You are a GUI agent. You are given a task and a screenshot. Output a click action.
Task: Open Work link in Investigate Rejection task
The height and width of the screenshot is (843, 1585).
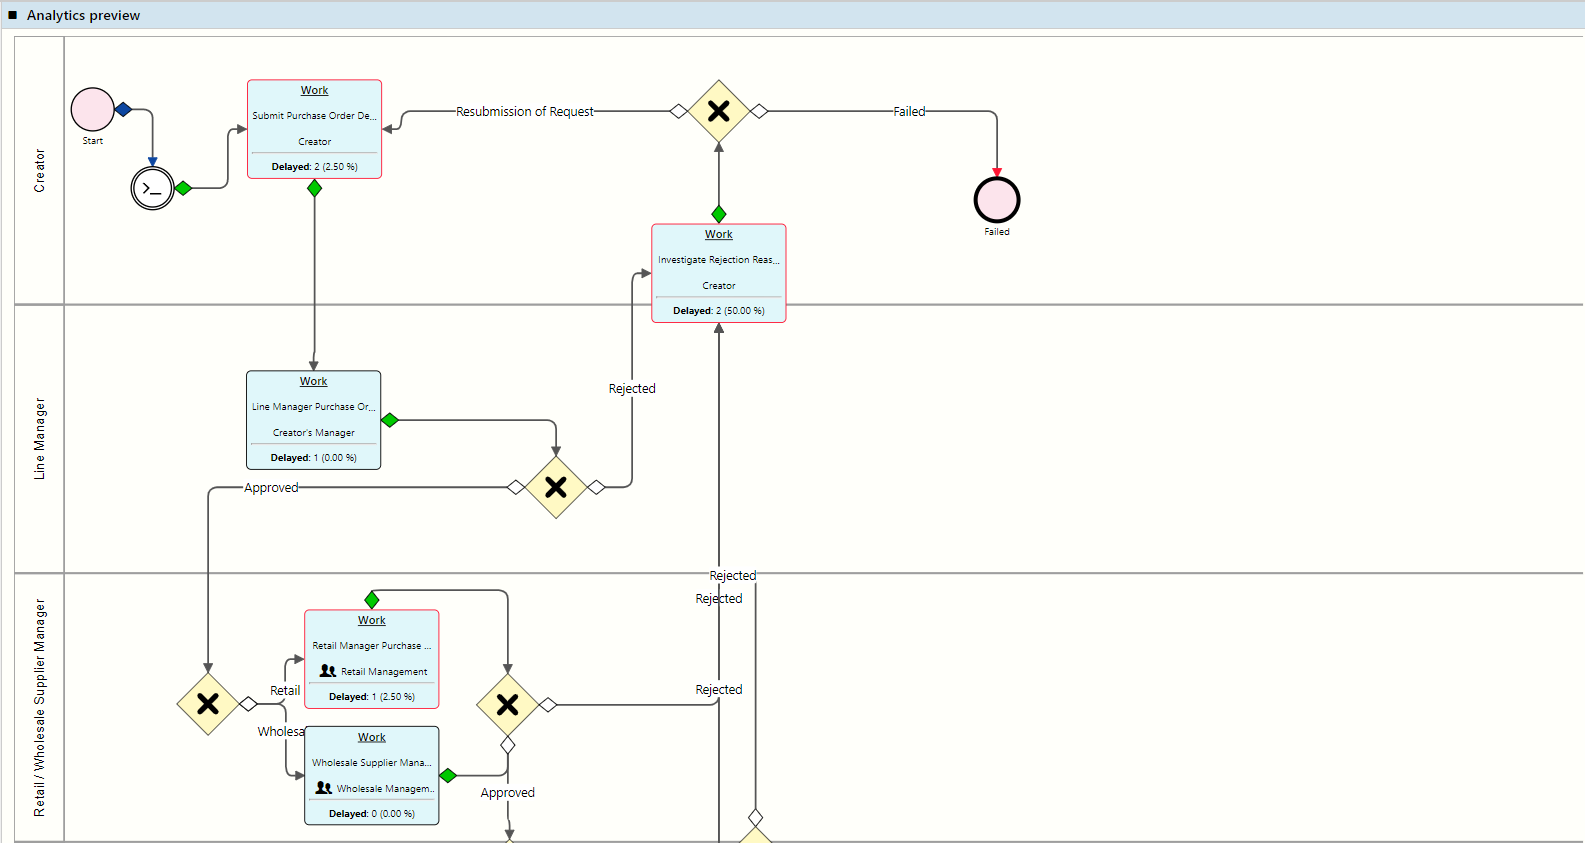pyautogui.click(x=719, y=234)
